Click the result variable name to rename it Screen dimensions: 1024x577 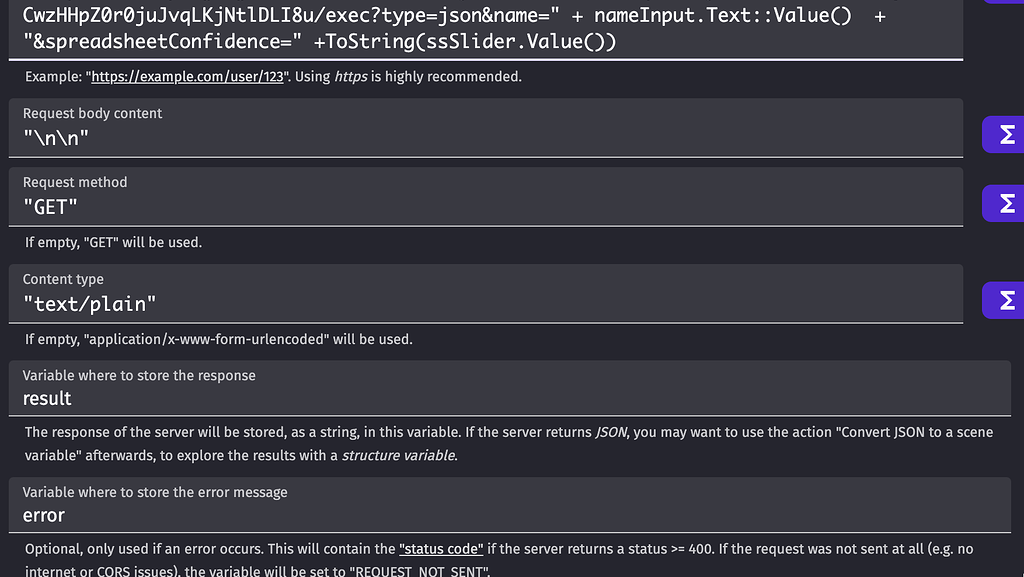coord(47,398)
